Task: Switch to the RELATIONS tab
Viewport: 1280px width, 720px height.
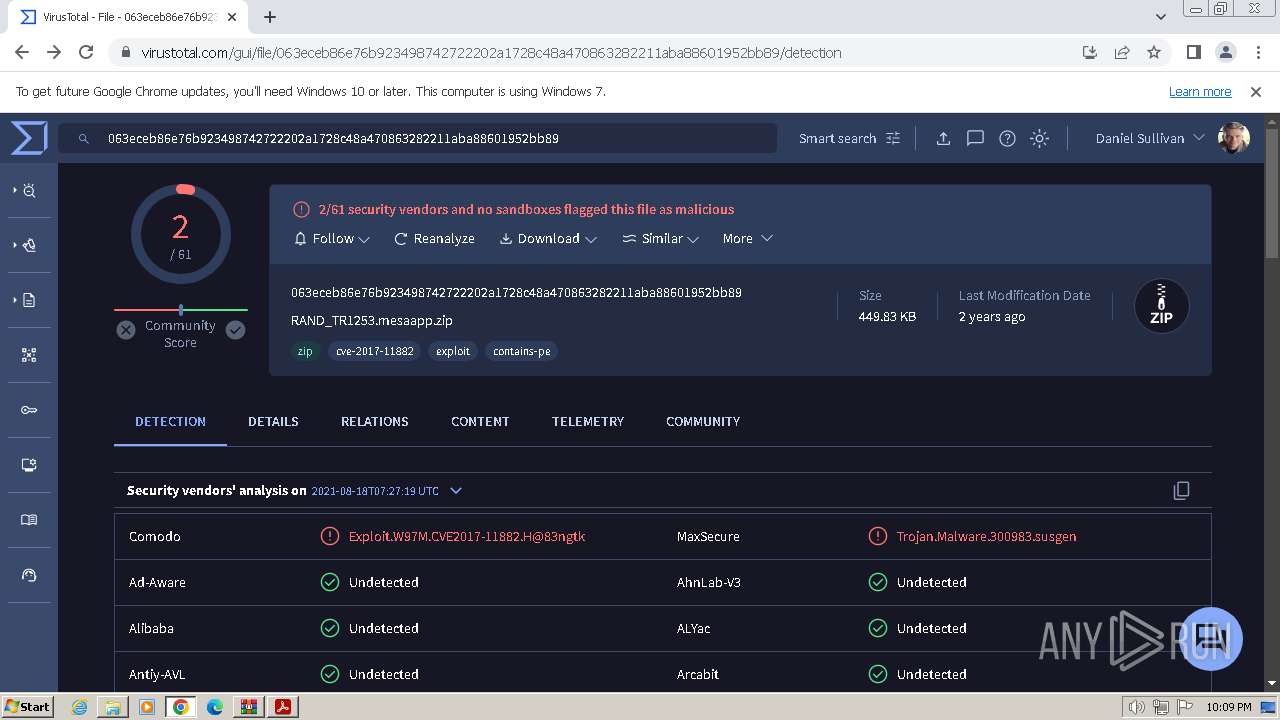Action: click(374, 421)
